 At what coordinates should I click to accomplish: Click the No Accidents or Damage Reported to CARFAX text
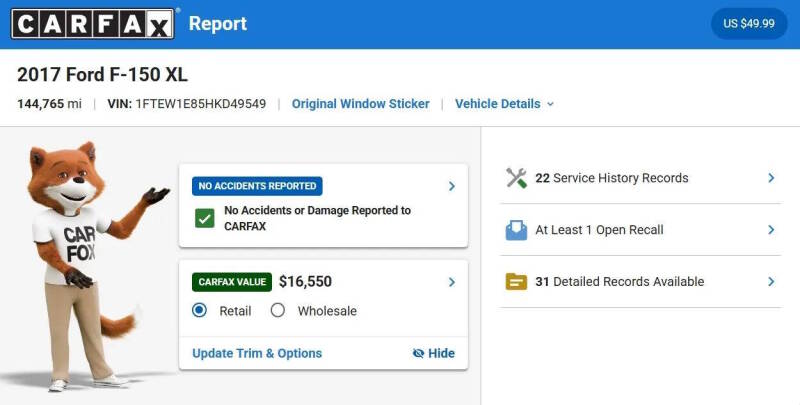(x=317, y=218)
